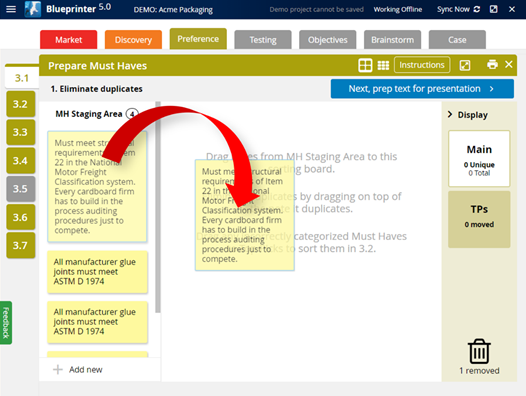Print the Must Haves board

tap(492, 64)
